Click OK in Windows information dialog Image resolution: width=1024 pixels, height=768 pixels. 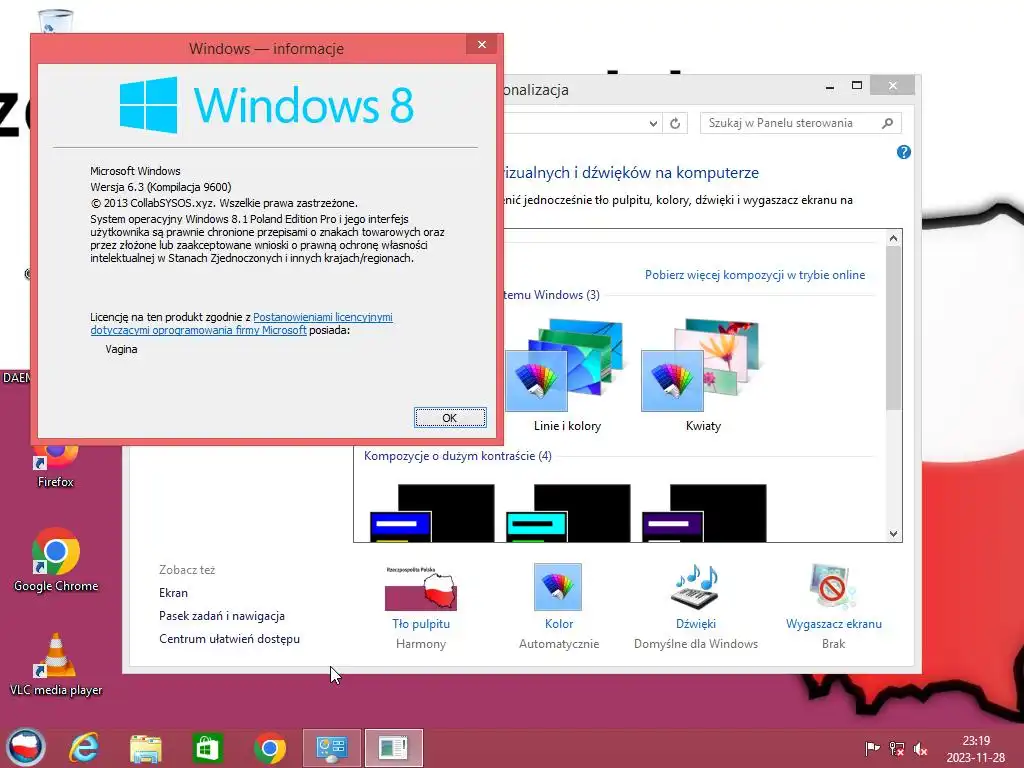(450, 417)
